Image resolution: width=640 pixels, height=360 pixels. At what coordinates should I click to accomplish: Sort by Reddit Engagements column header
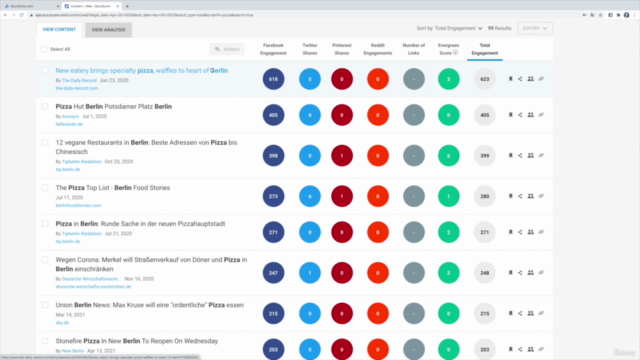tap(378, 49)
